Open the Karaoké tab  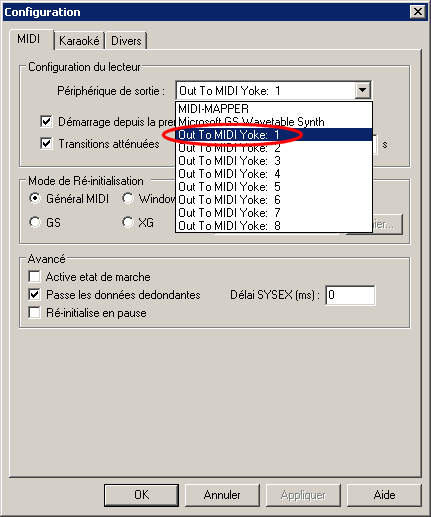tap(79, 41)
